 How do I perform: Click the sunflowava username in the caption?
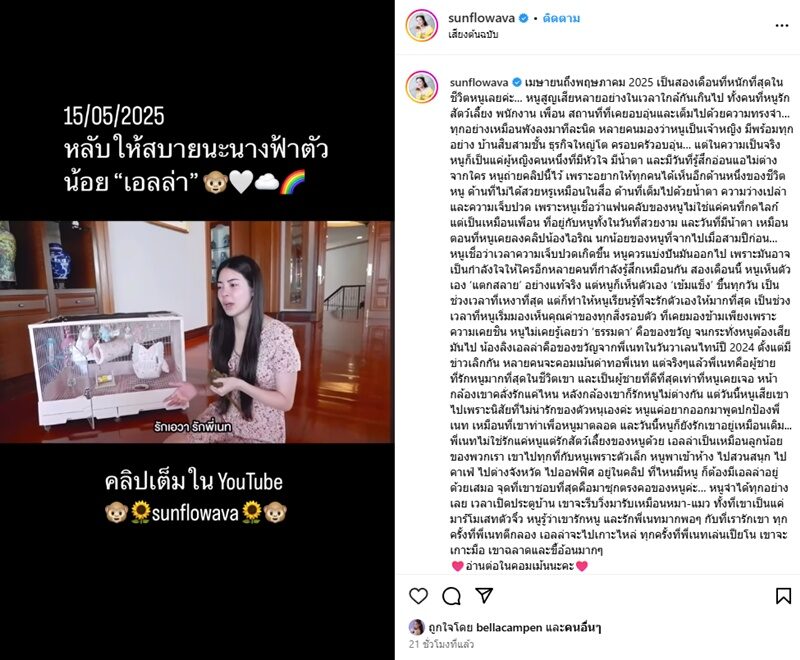pyautogui.click(x=479, y=82)
